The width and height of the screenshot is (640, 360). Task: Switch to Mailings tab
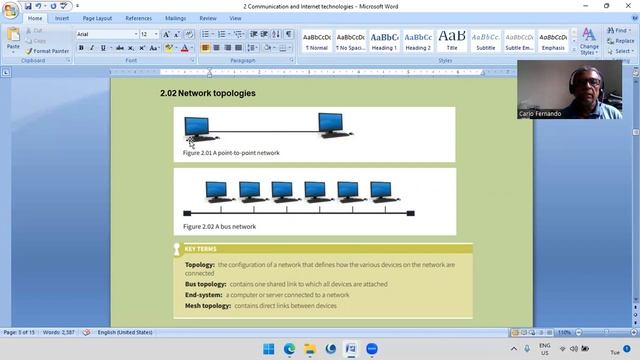[x=176, y=18]
